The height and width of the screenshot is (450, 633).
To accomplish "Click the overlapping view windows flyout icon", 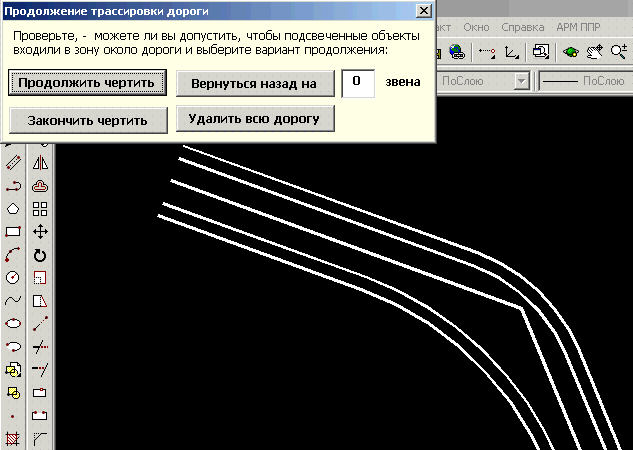I will [541, 52].
